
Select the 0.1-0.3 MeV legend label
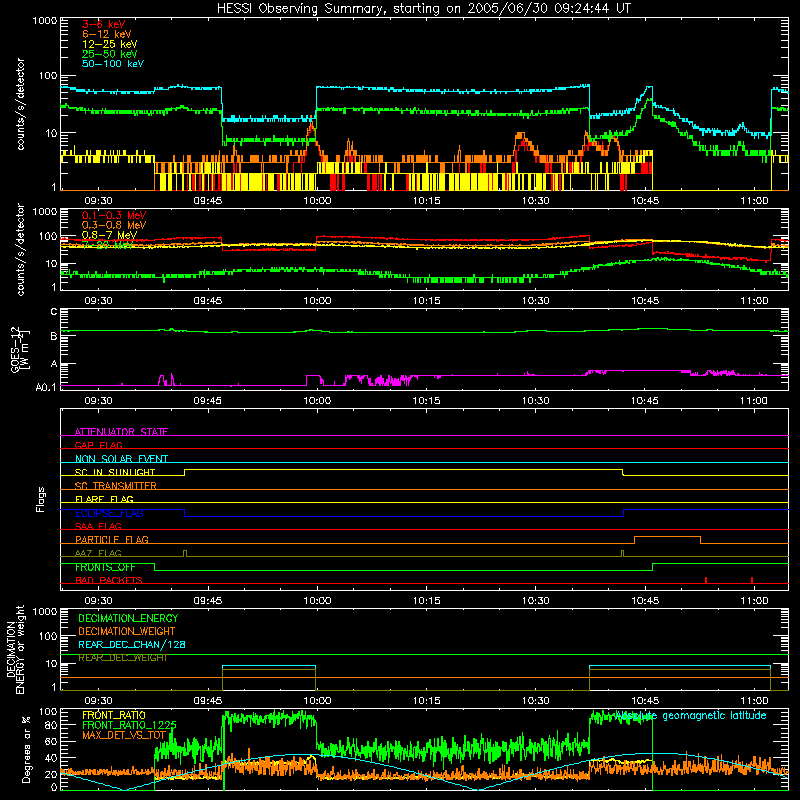point(114,215)
